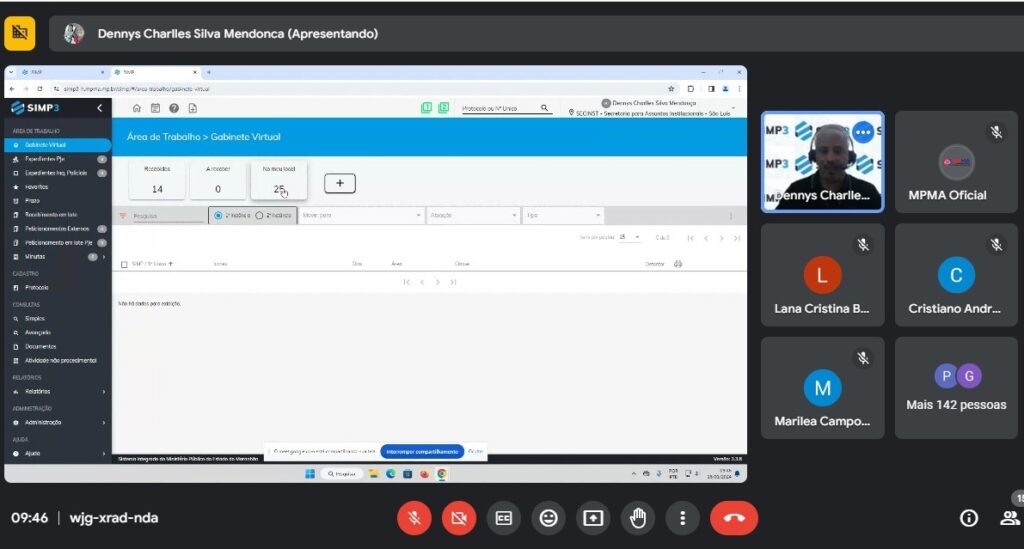Click the SIMP3 home icon in top toolbar
This screenshot has width=1024, height=549.
point(137,108)
